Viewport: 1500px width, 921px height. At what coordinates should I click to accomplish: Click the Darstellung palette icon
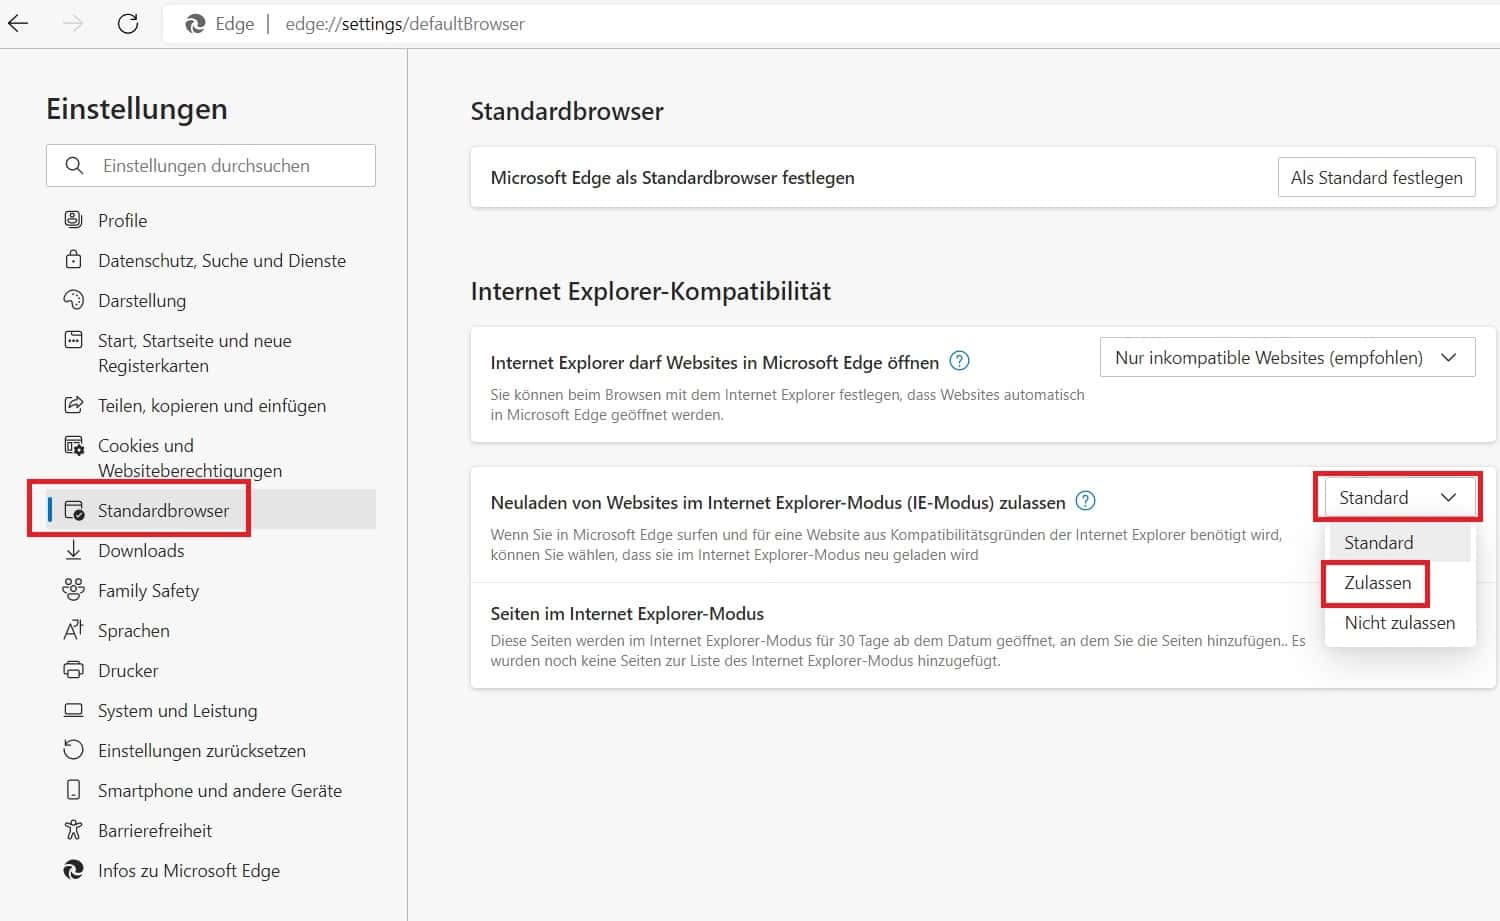pyautogui.click(x=73, y=300)
